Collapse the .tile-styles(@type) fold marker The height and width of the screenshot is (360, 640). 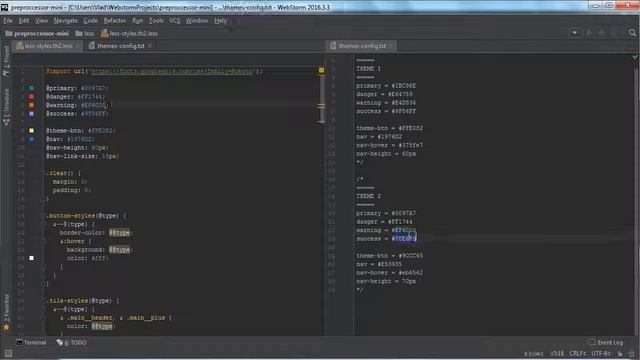tap(43, 300)
